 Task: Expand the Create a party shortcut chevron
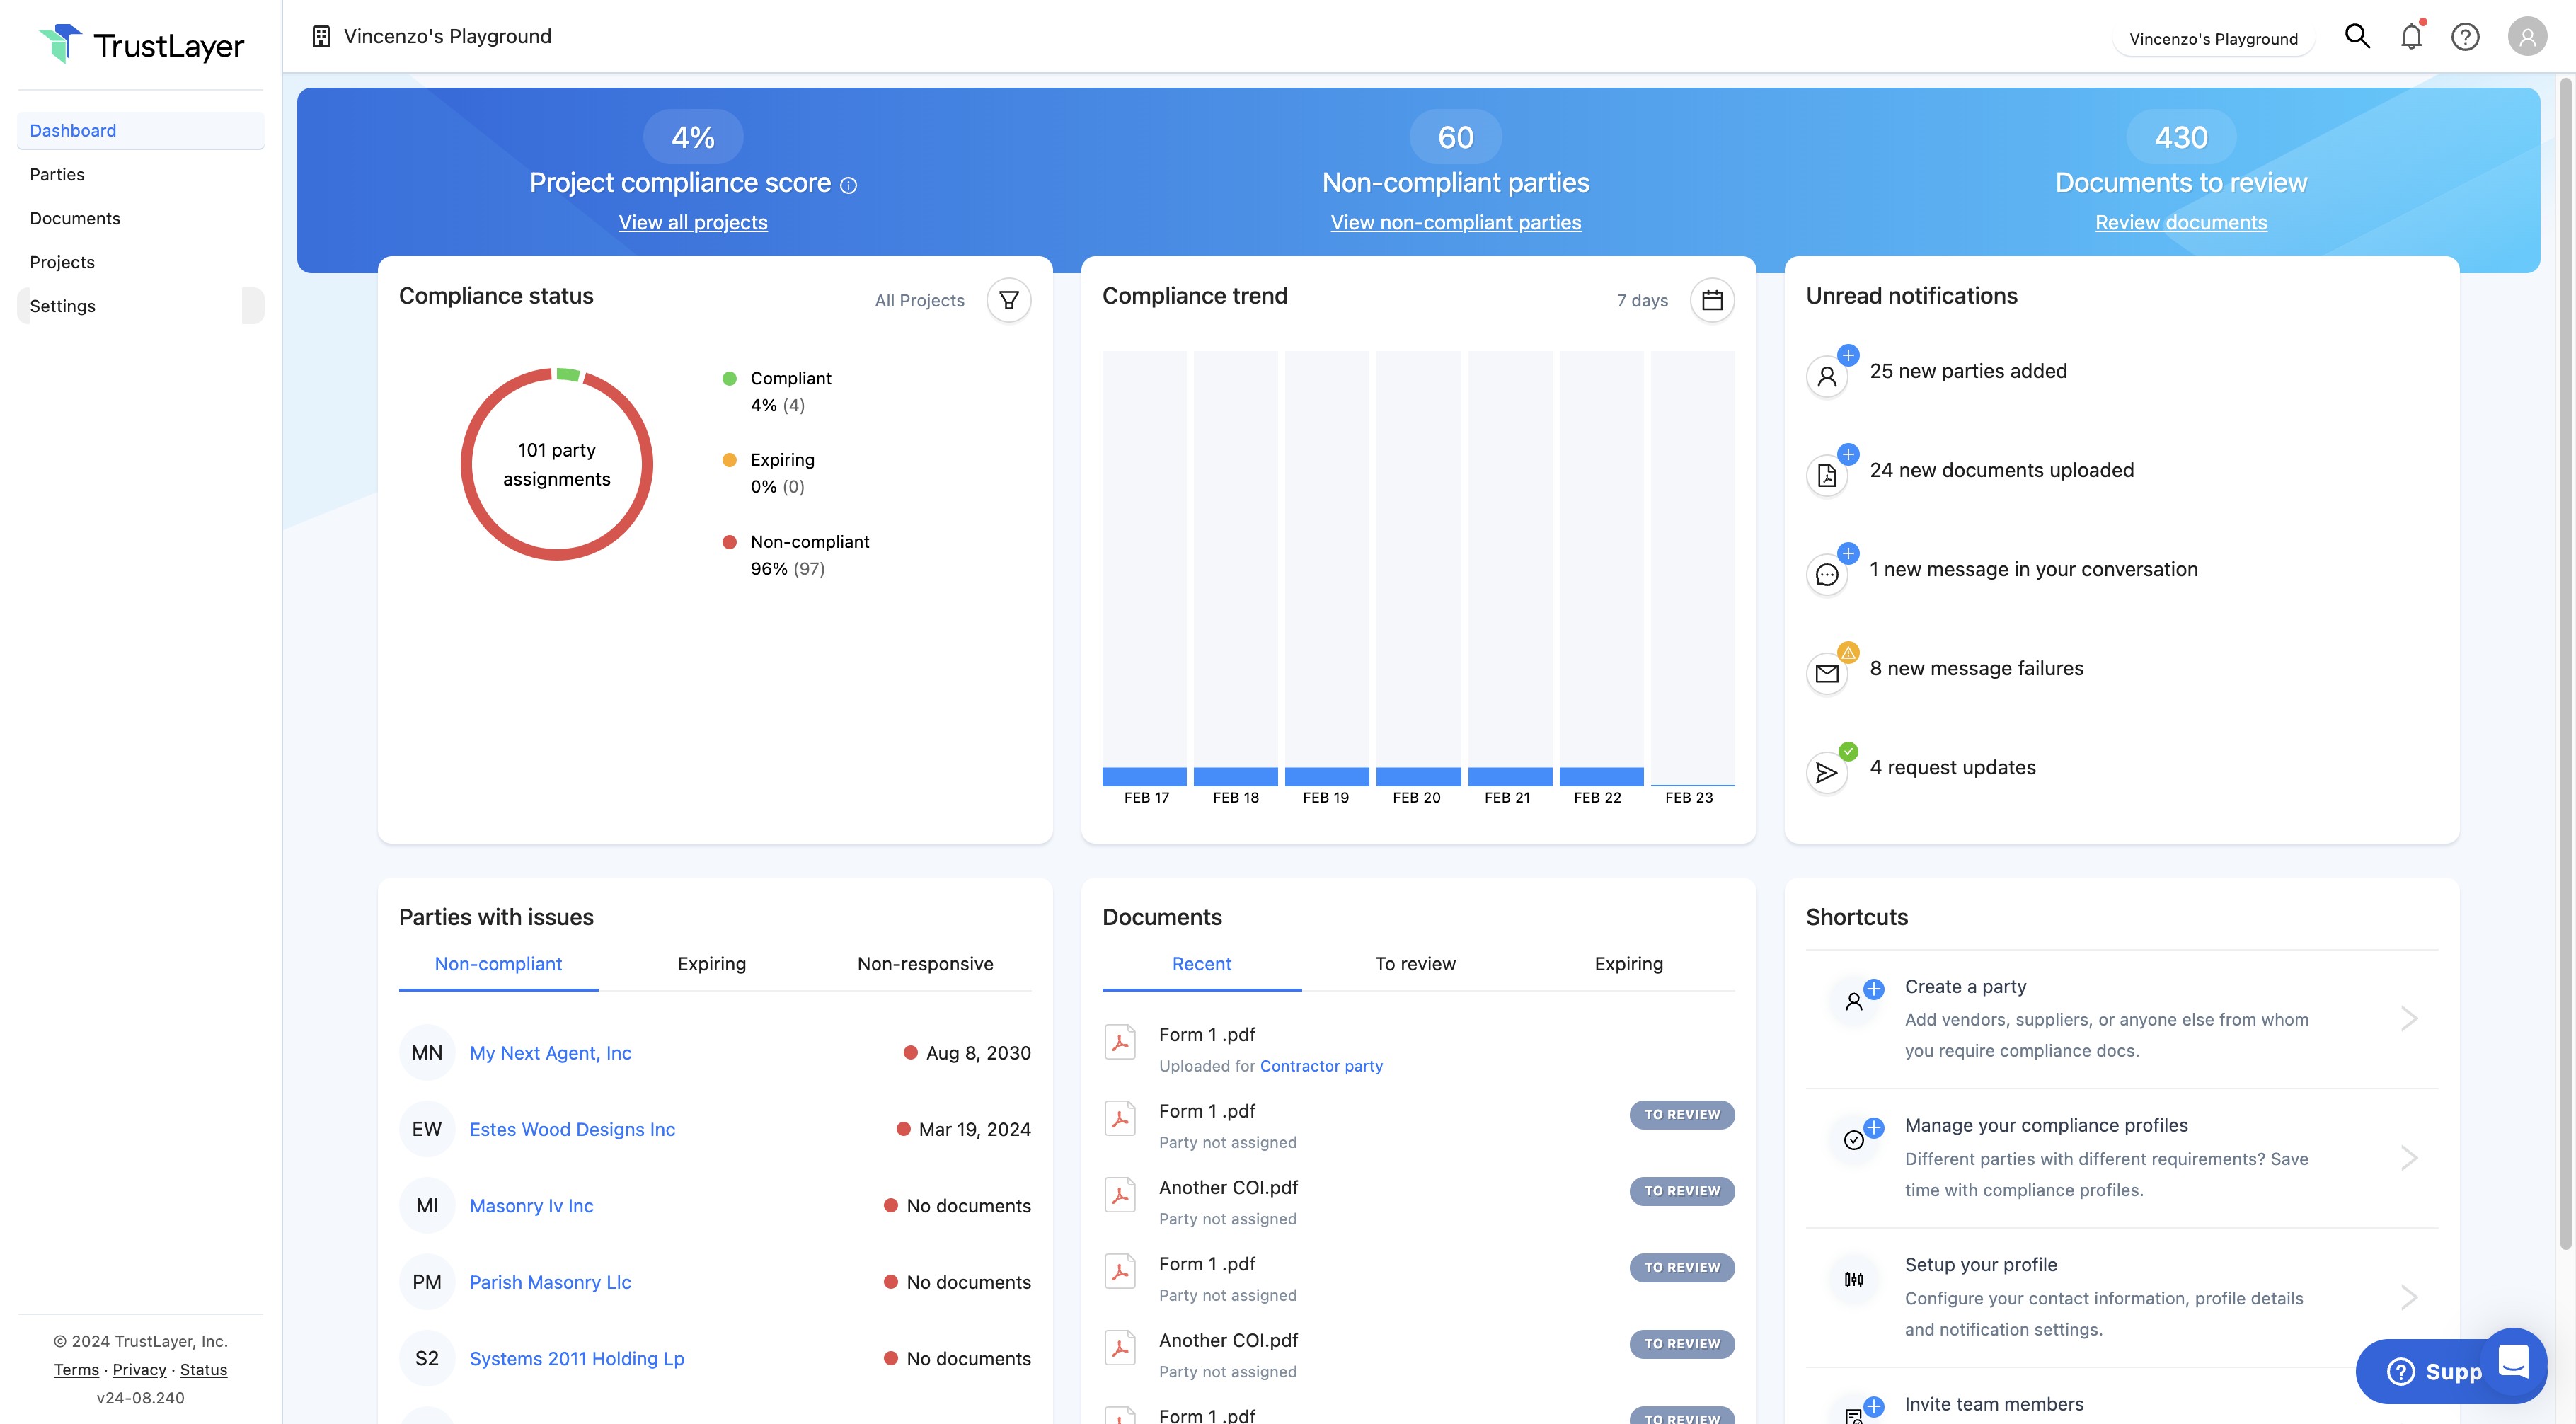tap(2409, 1019)
